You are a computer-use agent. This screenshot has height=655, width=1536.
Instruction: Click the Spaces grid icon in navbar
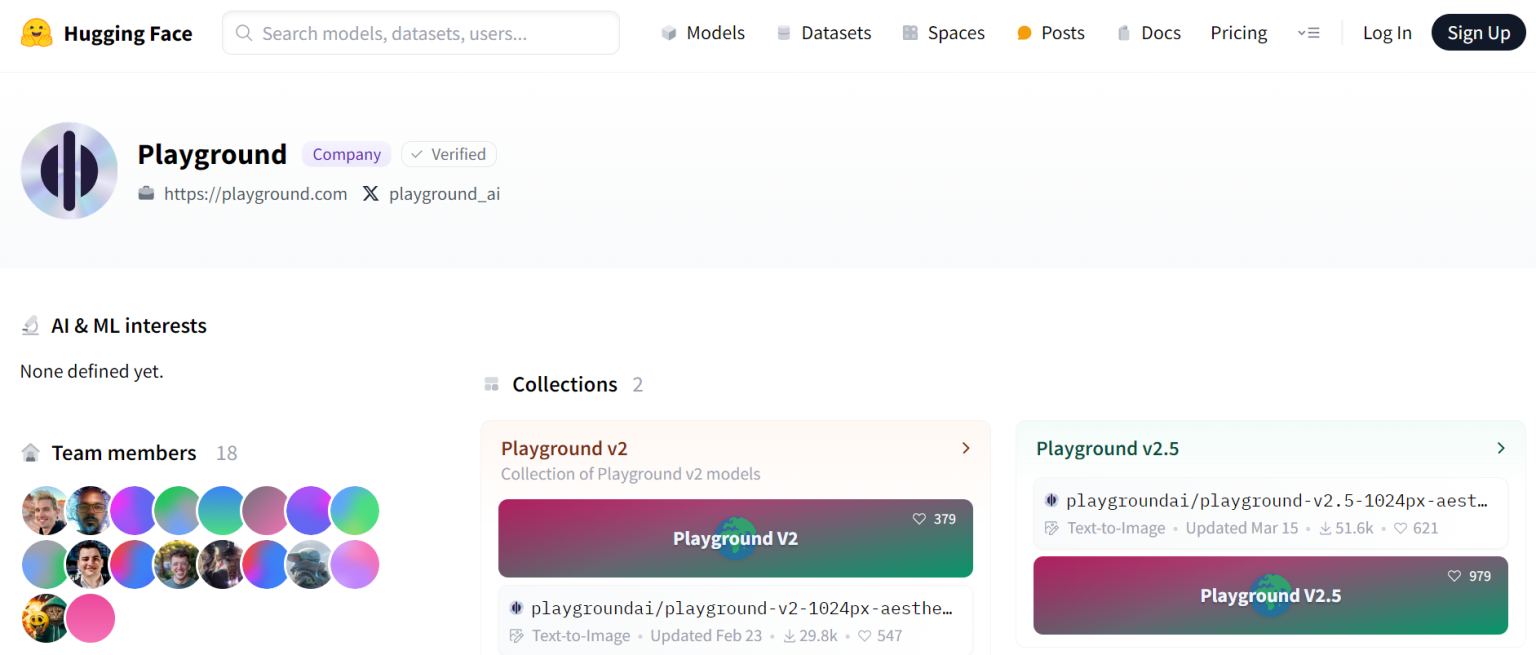(910, 32)
